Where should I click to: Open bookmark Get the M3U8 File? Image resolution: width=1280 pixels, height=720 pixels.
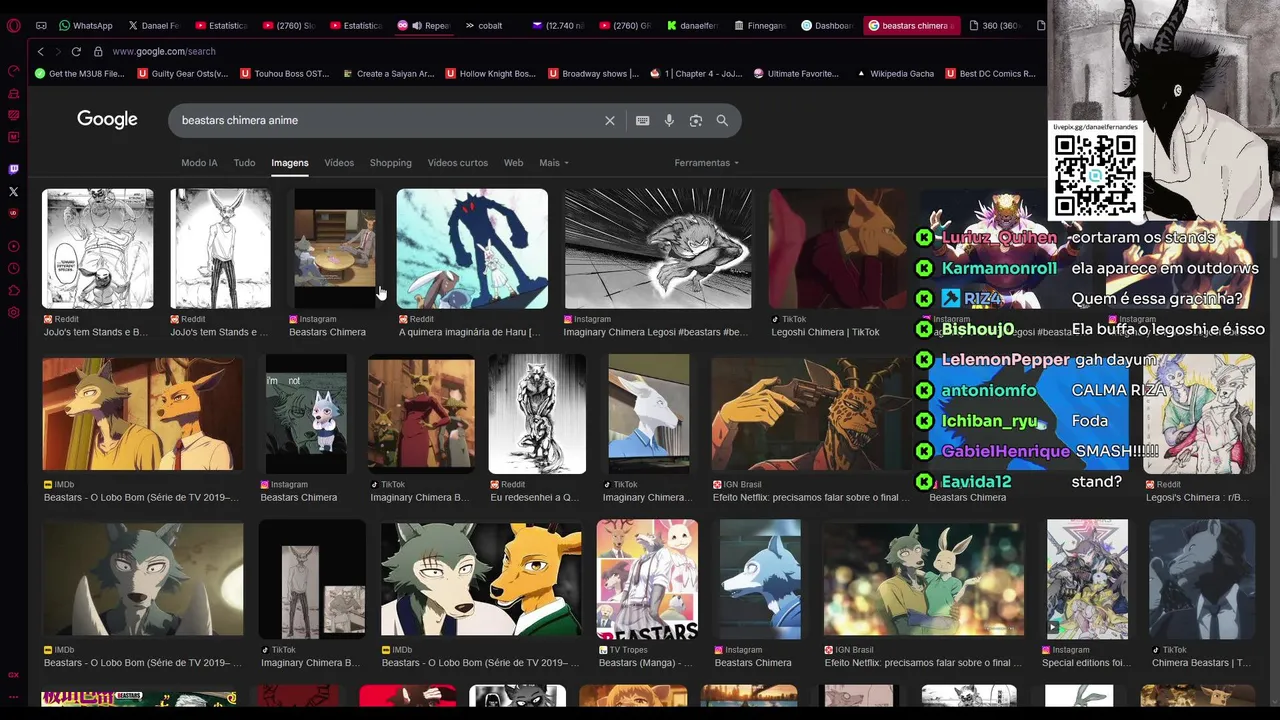pos(79,73)
